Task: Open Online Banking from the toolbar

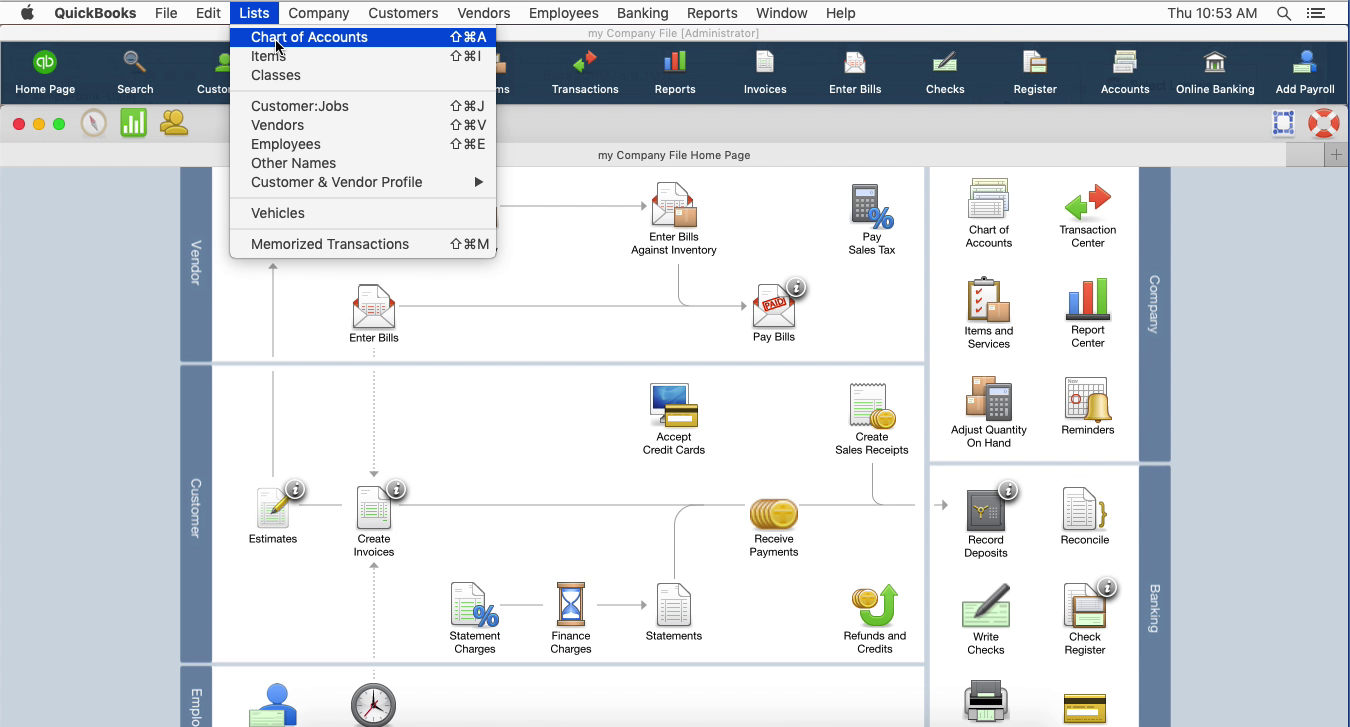Action: point(1215,72)
